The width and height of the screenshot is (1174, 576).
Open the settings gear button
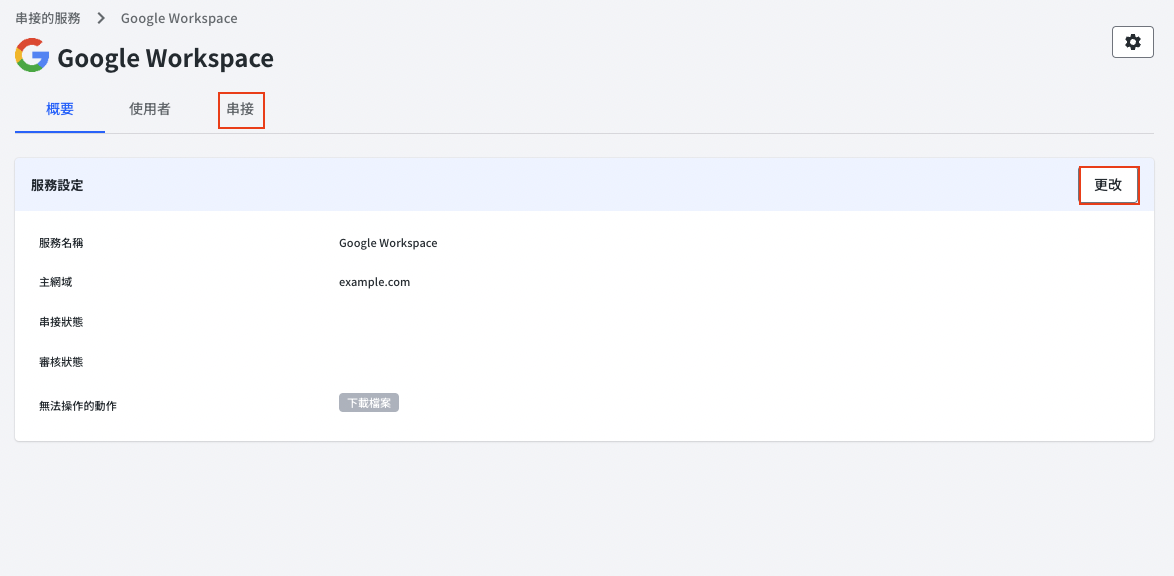[1133, 42]
